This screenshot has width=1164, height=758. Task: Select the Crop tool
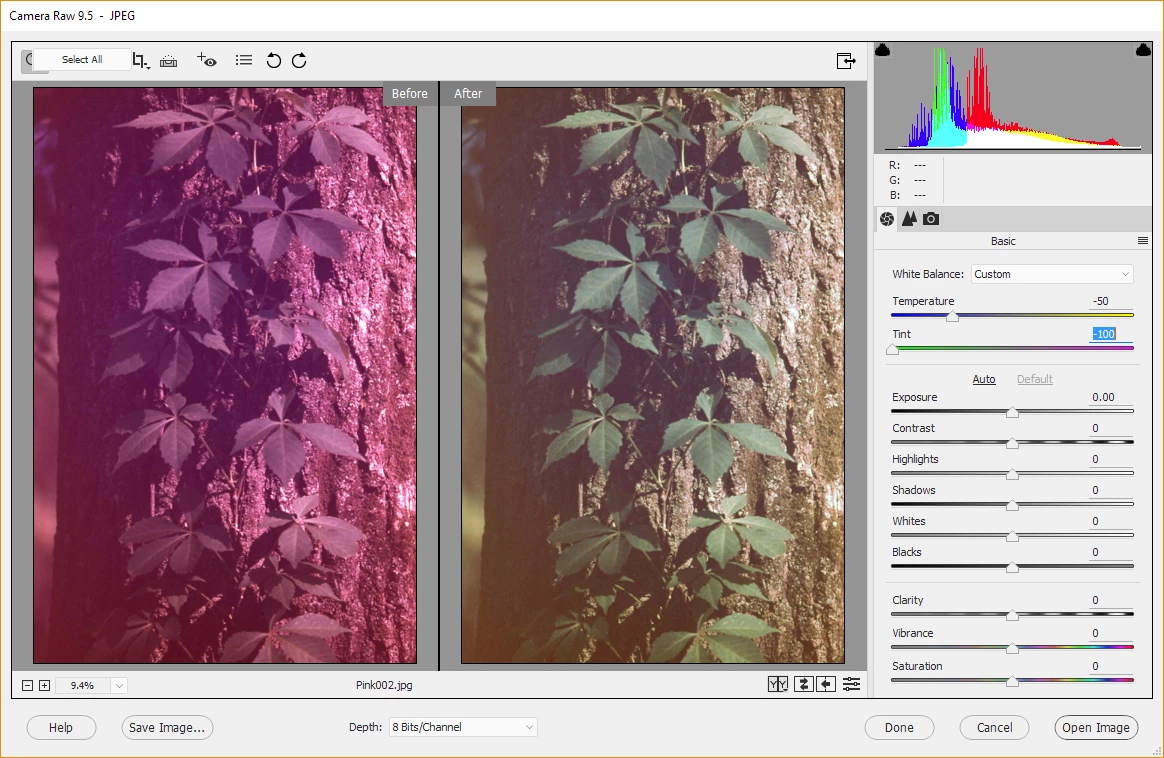(139, 59)
